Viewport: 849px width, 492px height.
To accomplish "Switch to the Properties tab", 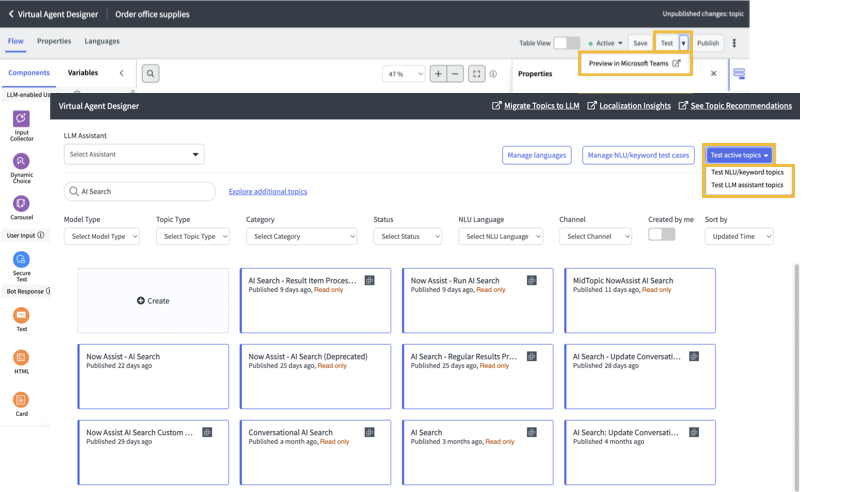I will pos(54,41).
